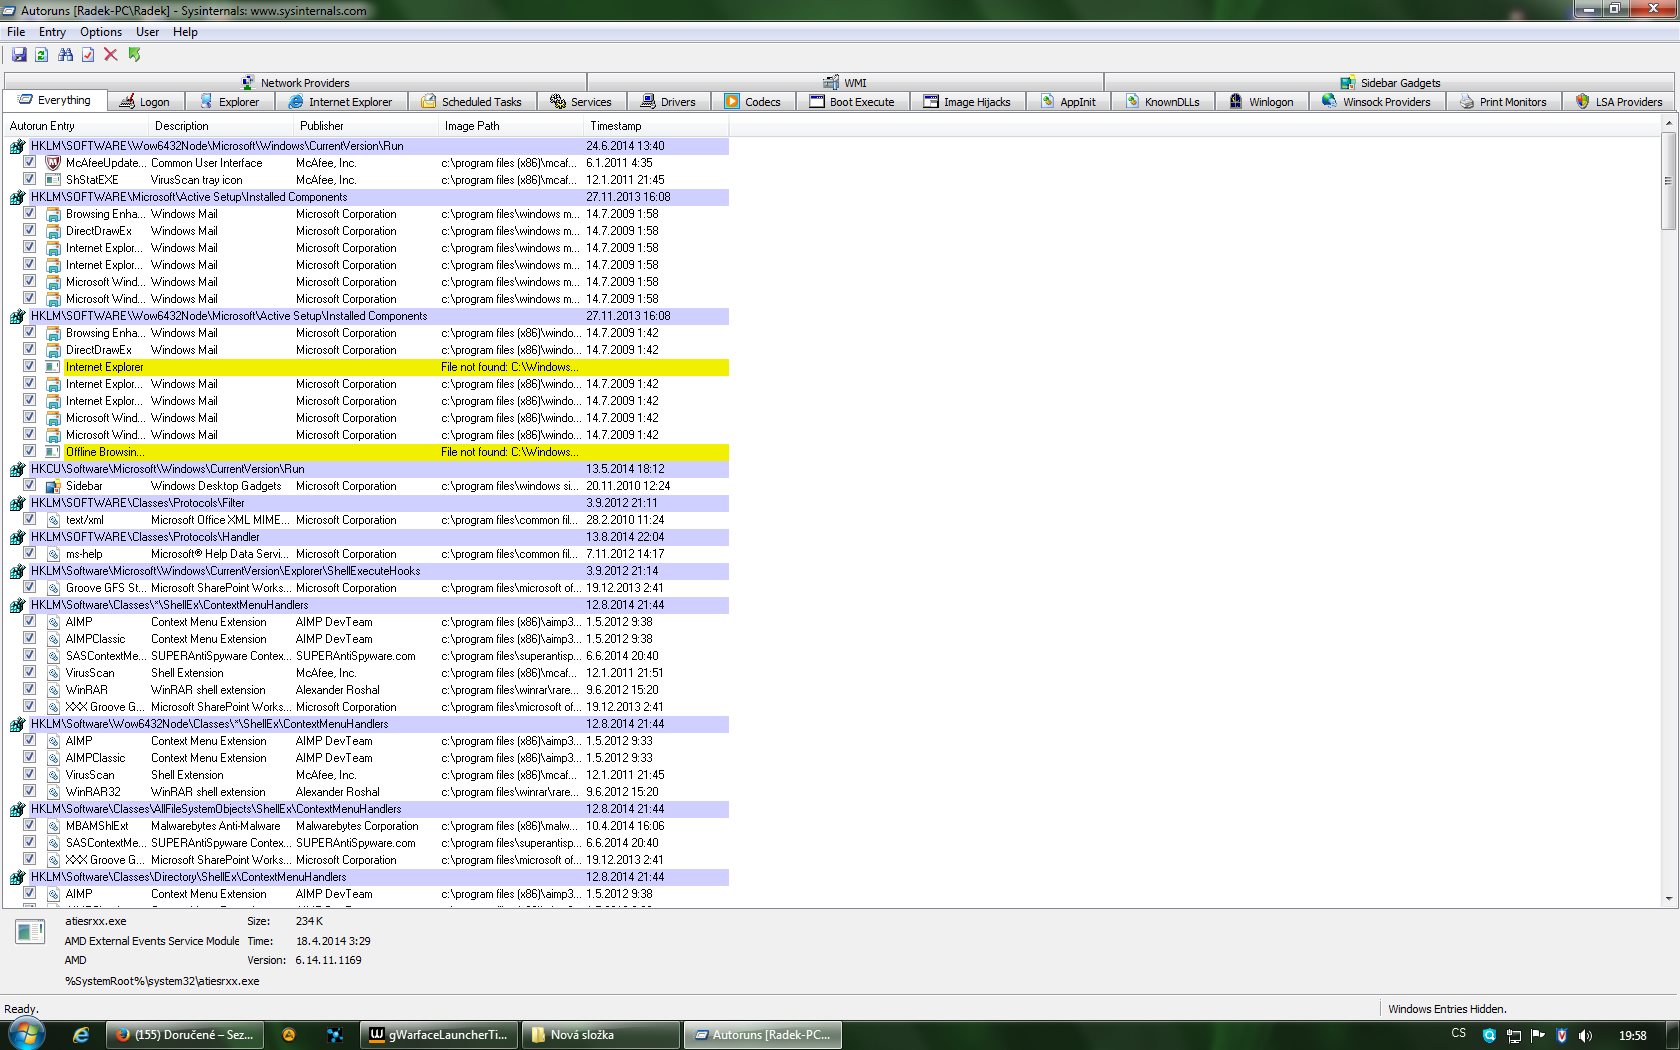Image resolution: width=1680 pixels, height=1050 pixels.
Task: Click the ShStatEXE entry icon
Action: coord(53,180)
